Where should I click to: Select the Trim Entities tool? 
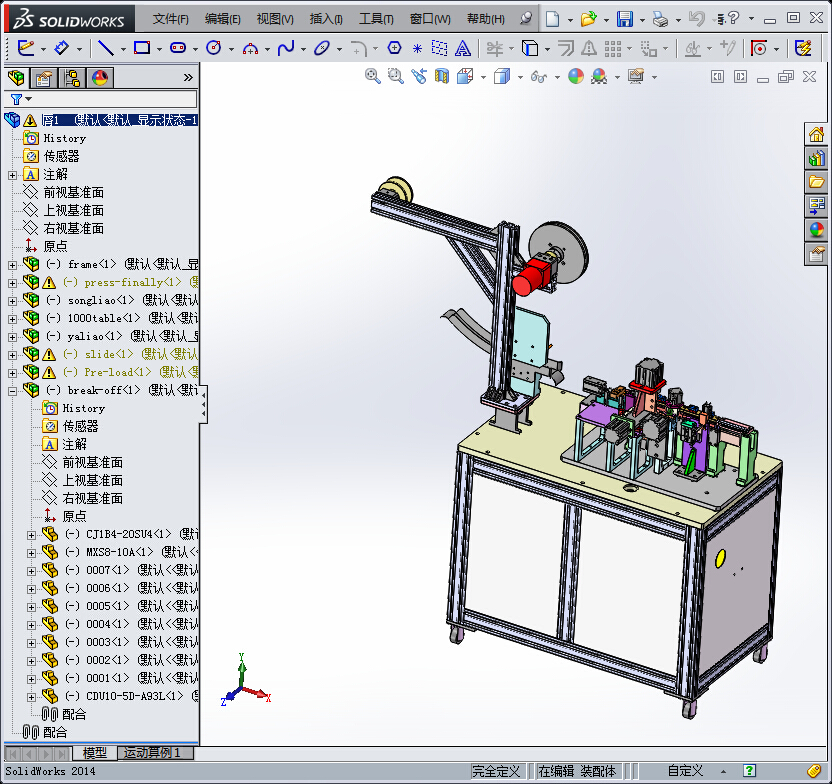coord(495,49)
